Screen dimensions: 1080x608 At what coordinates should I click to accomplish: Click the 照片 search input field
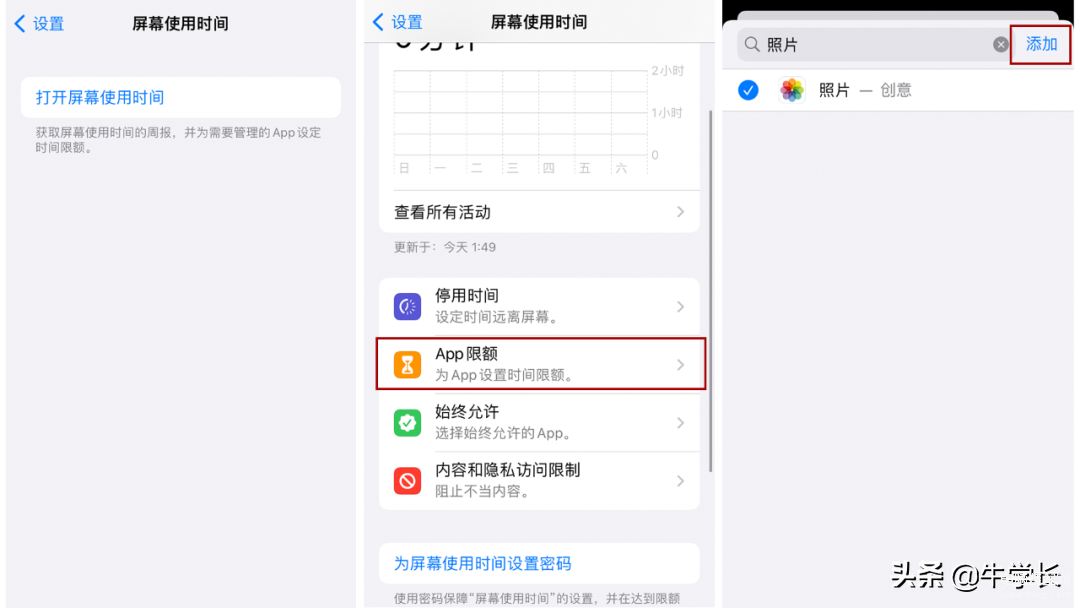click(x=873, y=45)
